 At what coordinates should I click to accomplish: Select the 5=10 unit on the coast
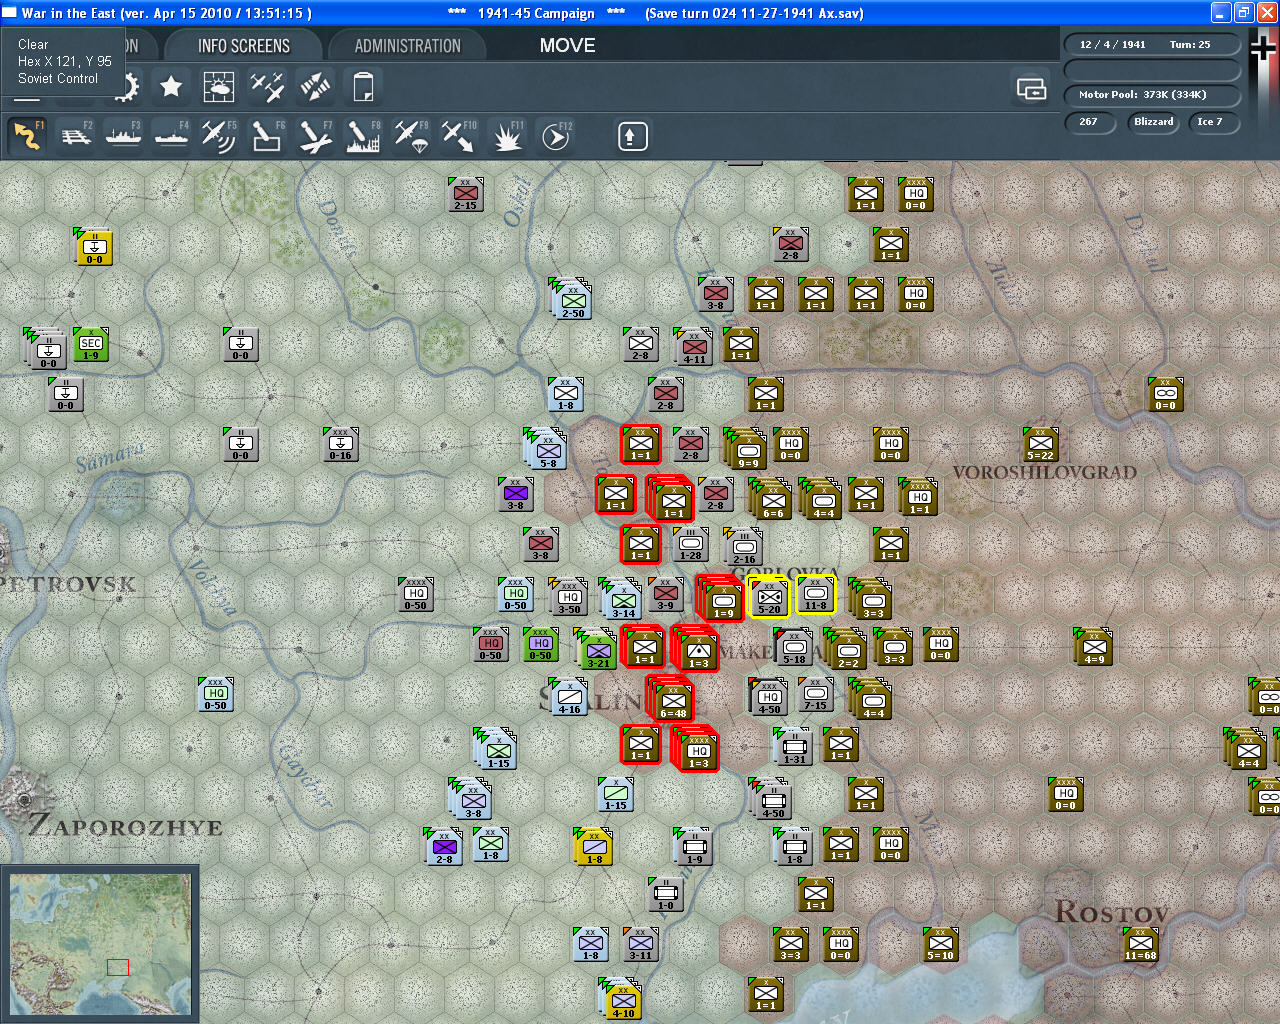tap(940, 945)
